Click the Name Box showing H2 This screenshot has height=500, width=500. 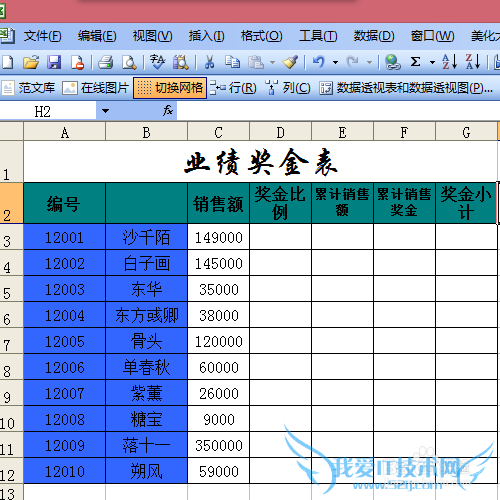click(x=48, y=111)
